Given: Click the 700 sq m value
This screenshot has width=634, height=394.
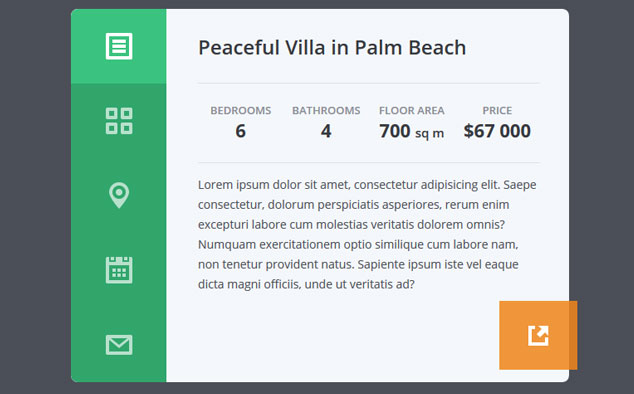Looking at the screenshot, I should tap(412, 131).
